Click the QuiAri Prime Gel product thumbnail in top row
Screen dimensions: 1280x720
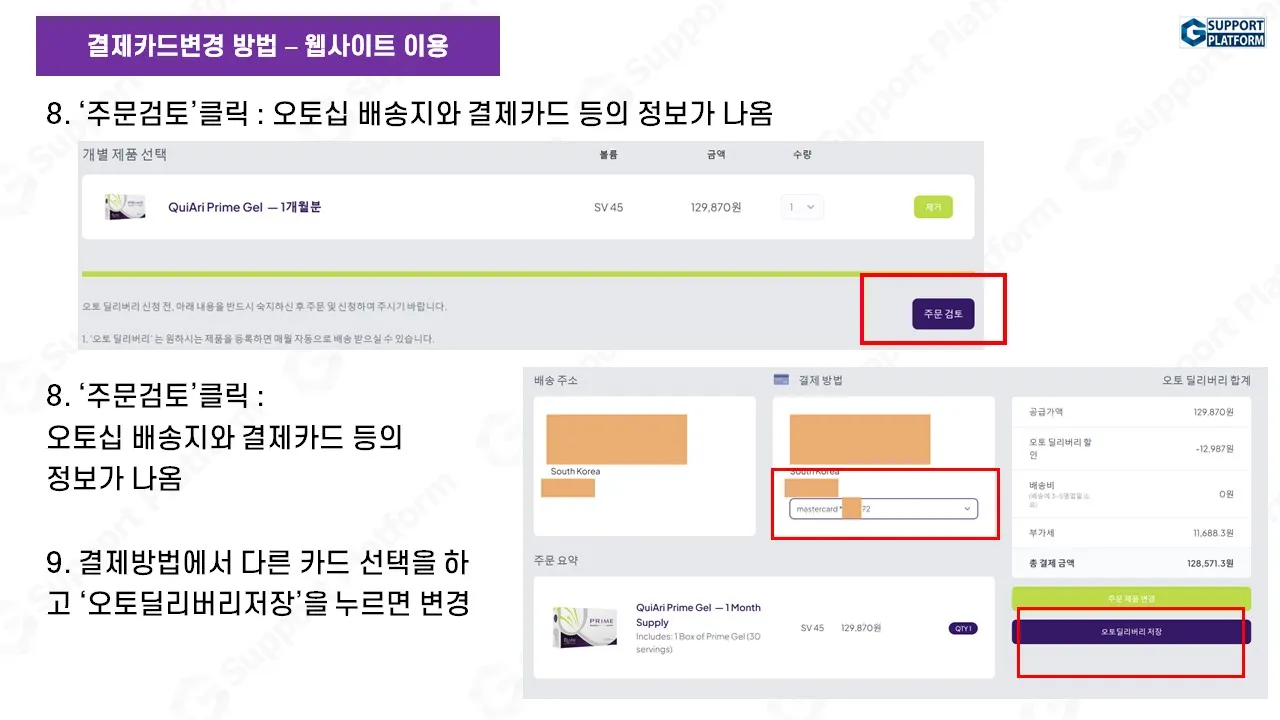pyautogui.click(x=125, y=207)
